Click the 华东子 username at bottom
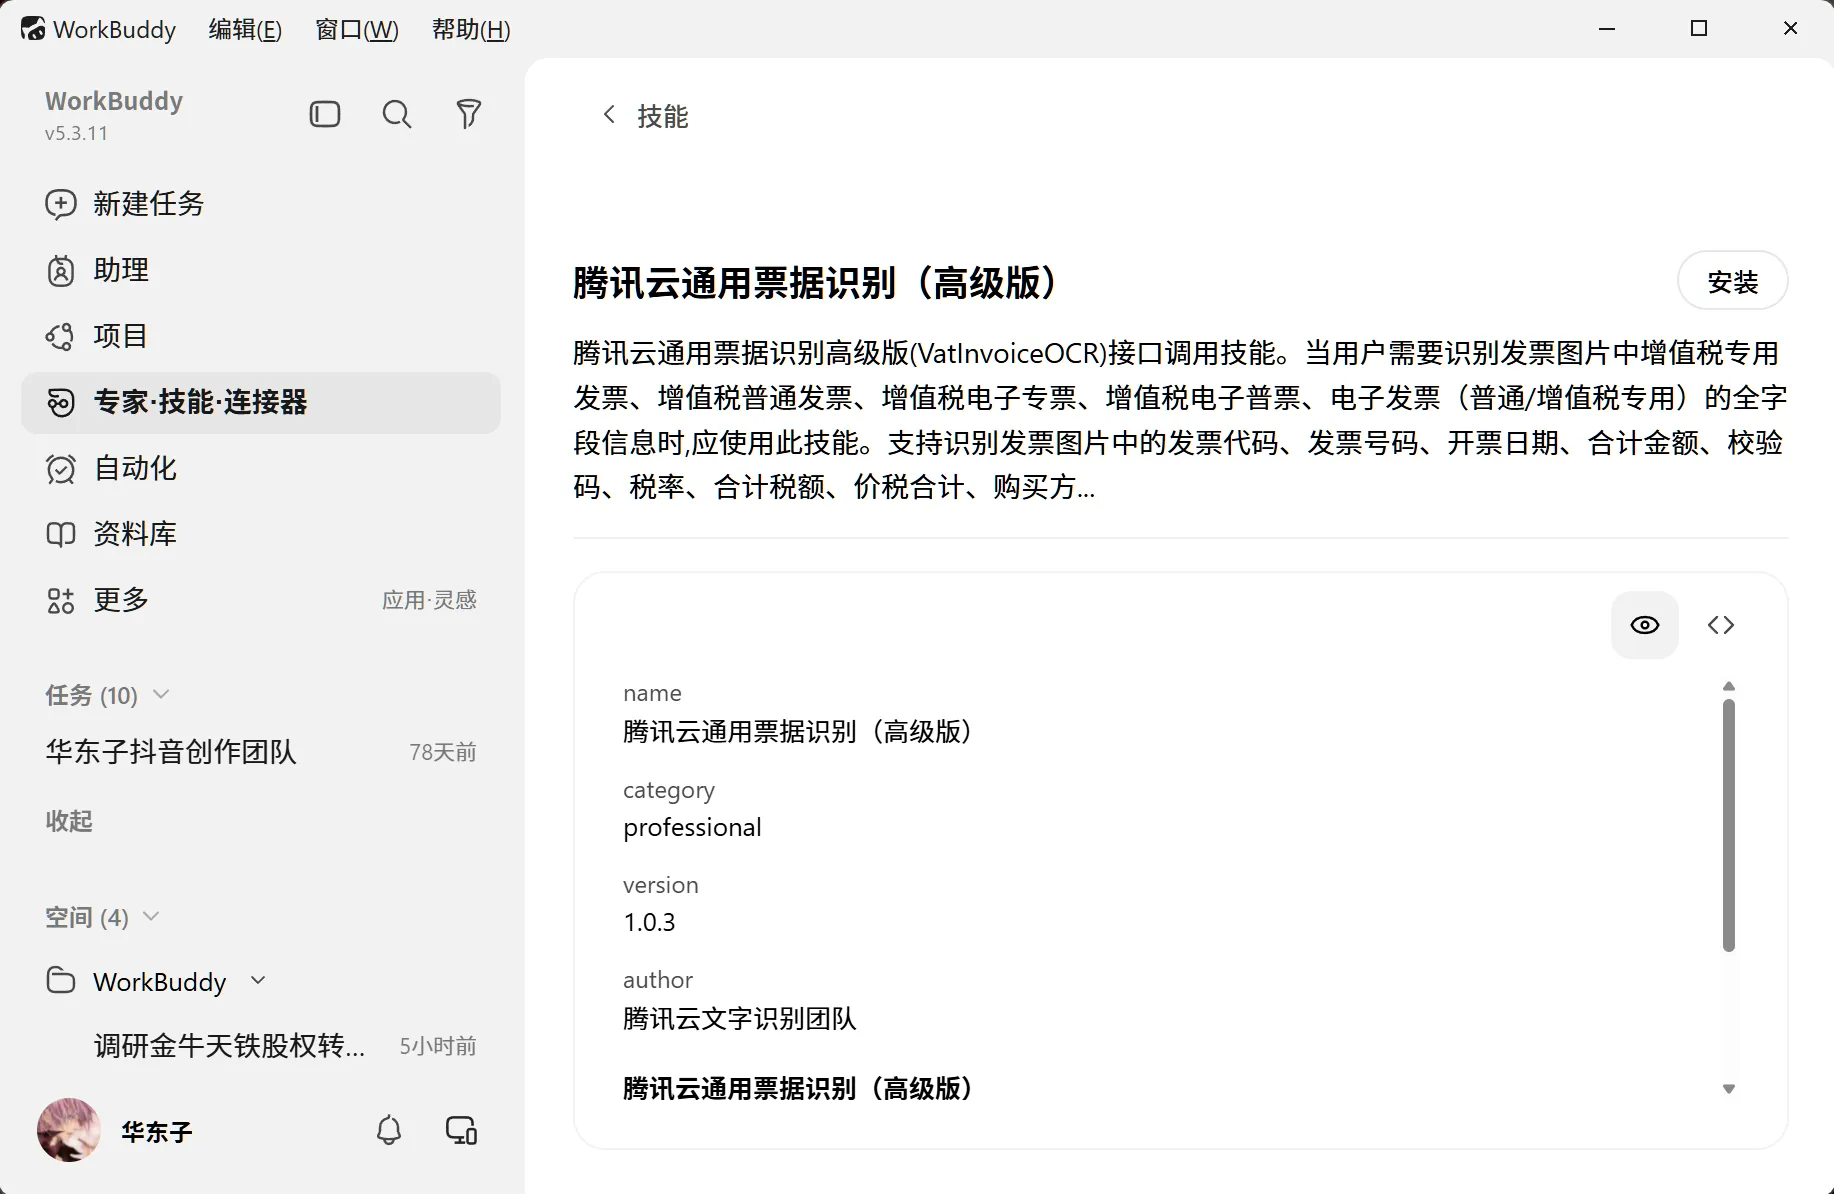 point(157,1132)
